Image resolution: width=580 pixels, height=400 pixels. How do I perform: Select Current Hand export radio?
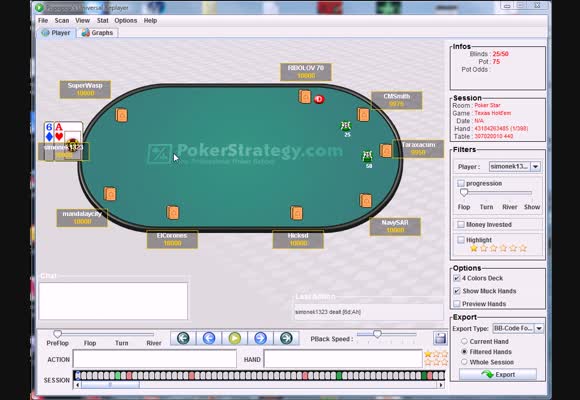[x=464, y=341]
